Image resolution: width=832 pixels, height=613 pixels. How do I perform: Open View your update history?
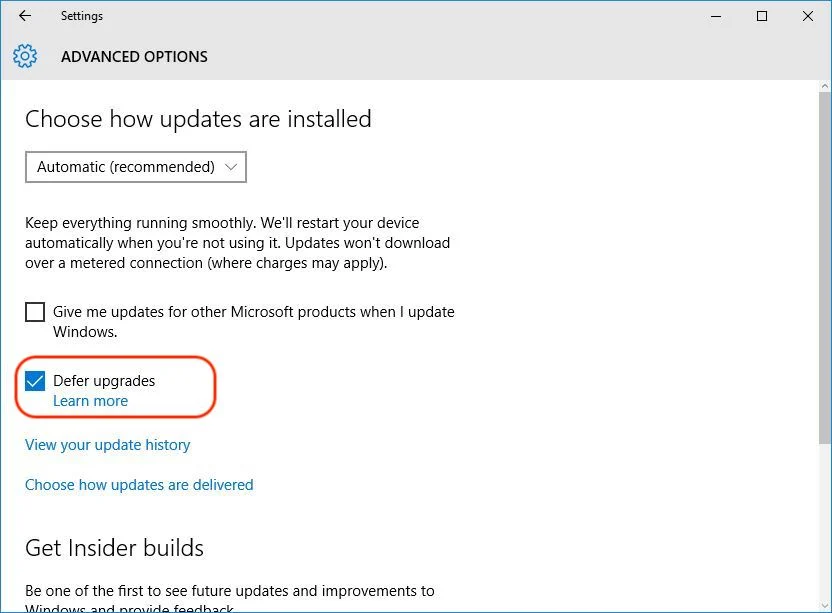tap(108, 445)
